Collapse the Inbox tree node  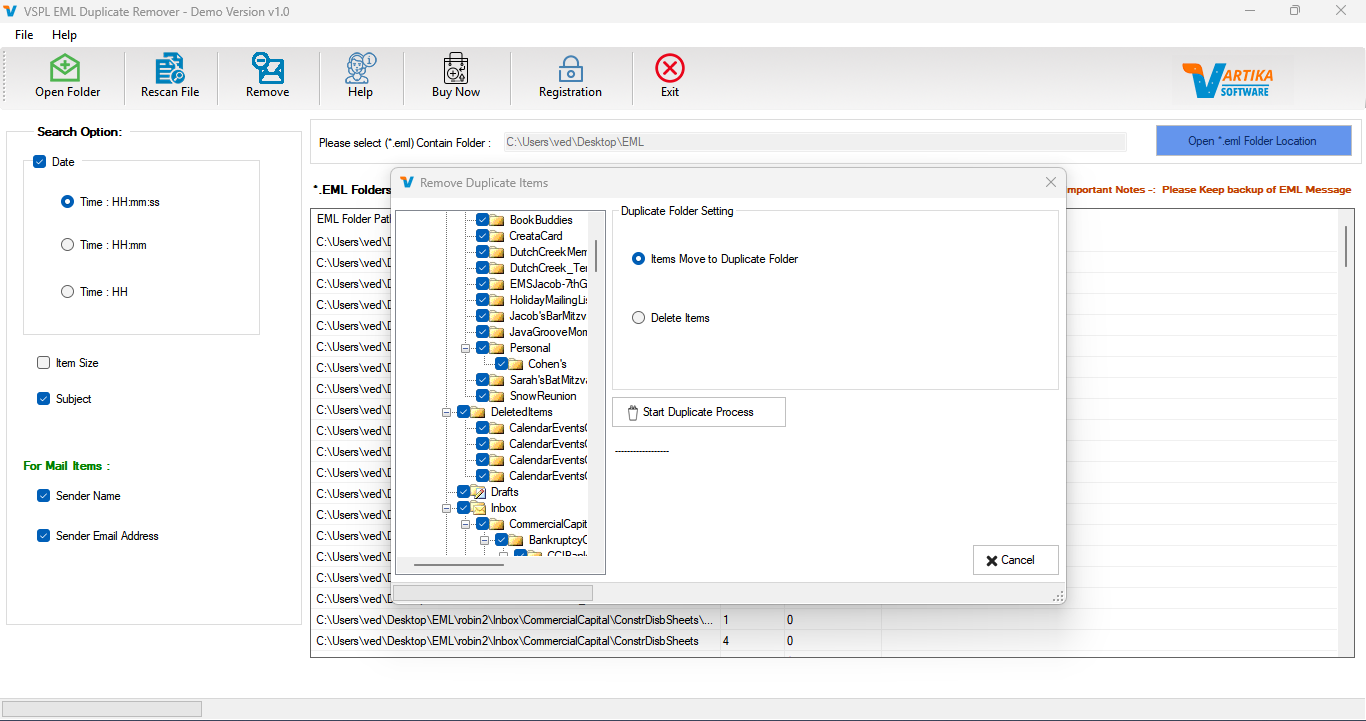(446, 508)
